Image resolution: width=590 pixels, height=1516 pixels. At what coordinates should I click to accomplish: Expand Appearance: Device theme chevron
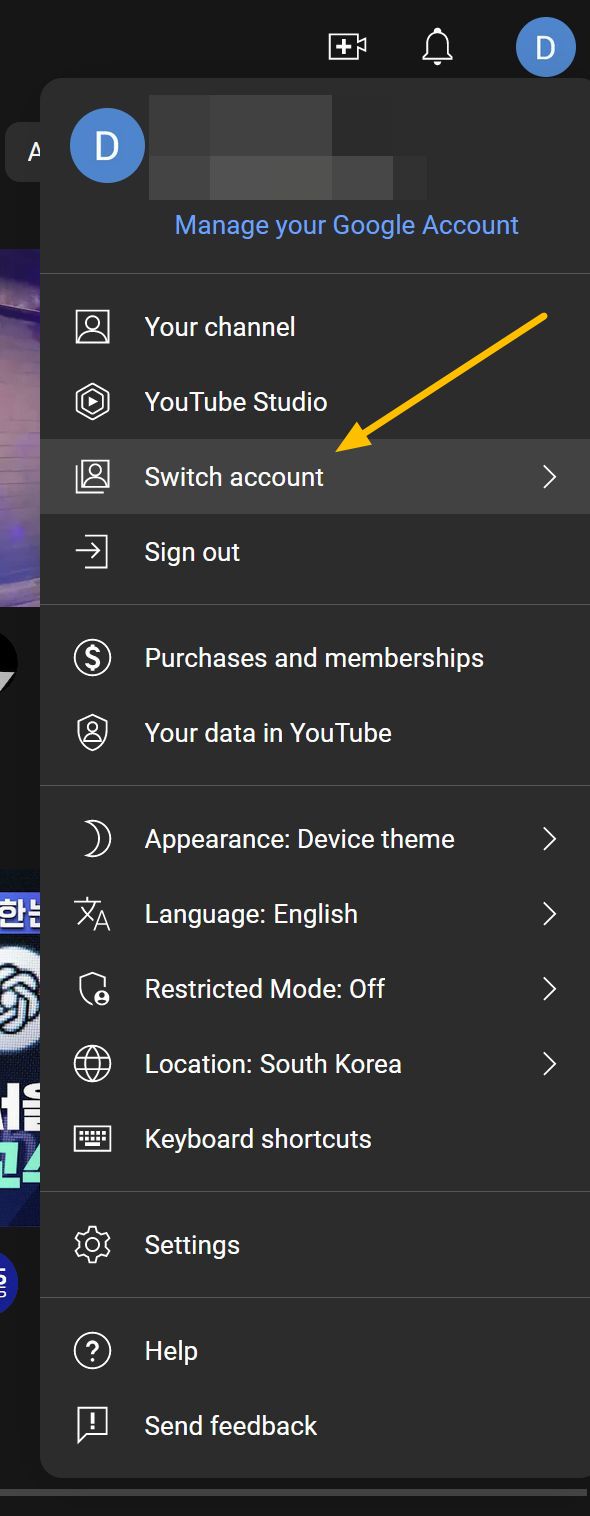pos(548,839)
